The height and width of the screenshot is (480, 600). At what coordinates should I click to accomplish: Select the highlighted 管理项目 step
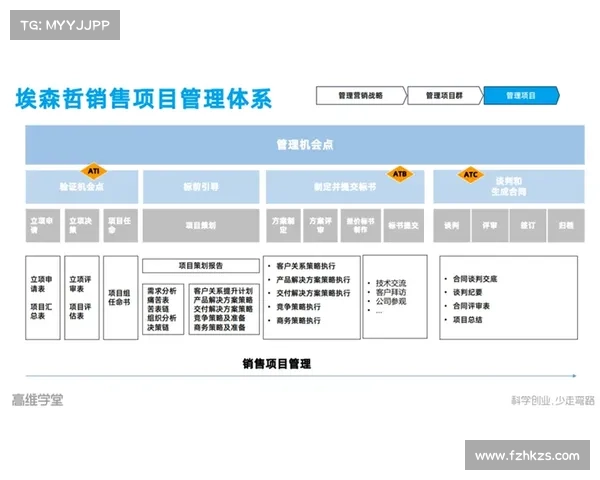pos(520,96)
